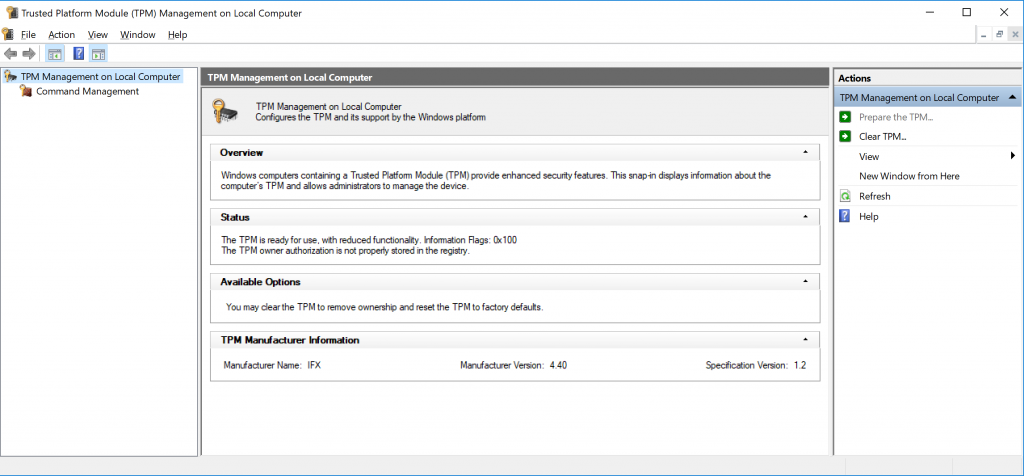The width and height of the screenshot is (1024, 476).
Task: Click the Help icon in Actions pane
Action: (x=845, y=216)
